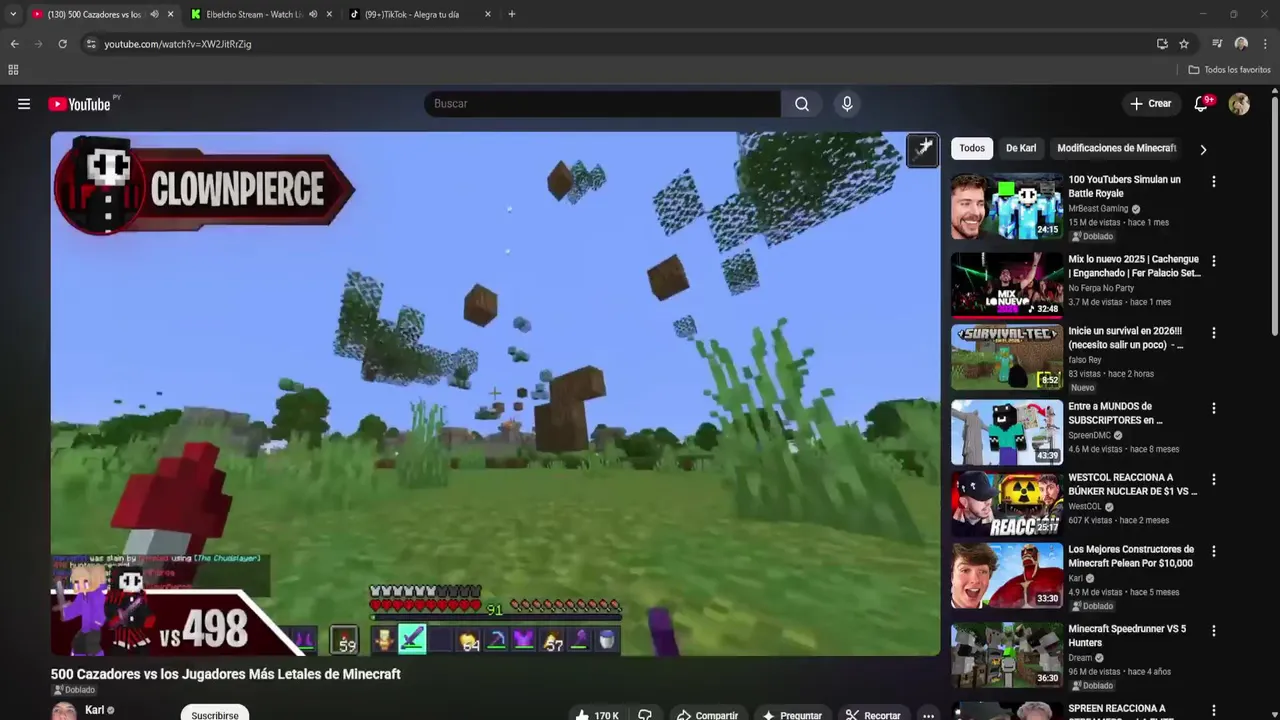The height and width of the screenshot is (720, 1280).
Task: Click the video player to pause
Action: pyautogui.click(x=495, y=394)
